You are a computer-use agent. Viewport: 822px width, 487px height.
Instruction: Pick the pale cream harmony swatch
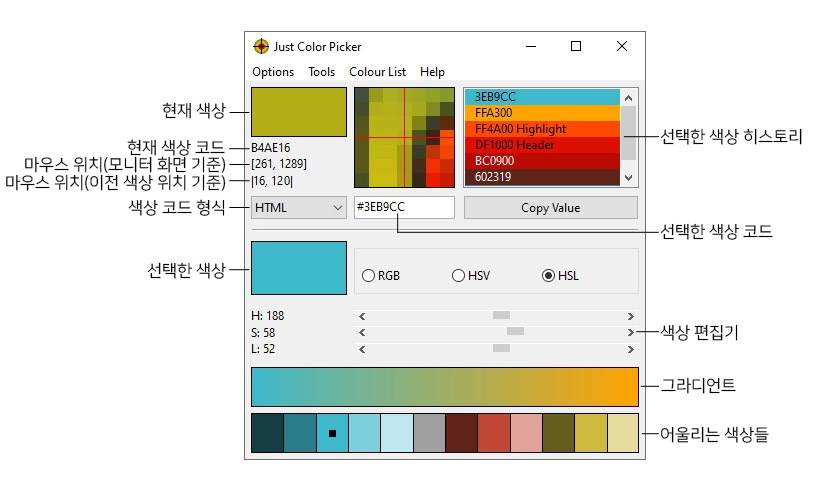[623, 433]
